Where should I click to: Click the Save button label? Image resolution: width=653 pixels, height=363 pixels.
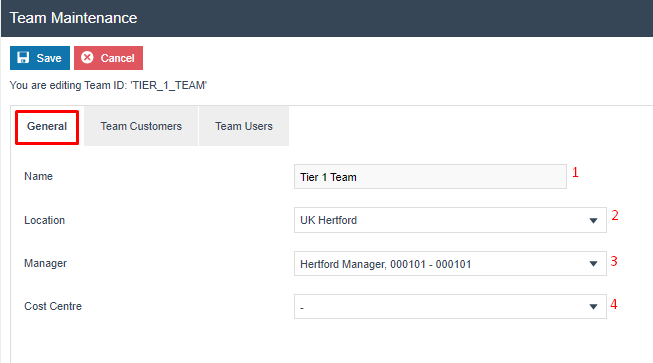(49, 58)
